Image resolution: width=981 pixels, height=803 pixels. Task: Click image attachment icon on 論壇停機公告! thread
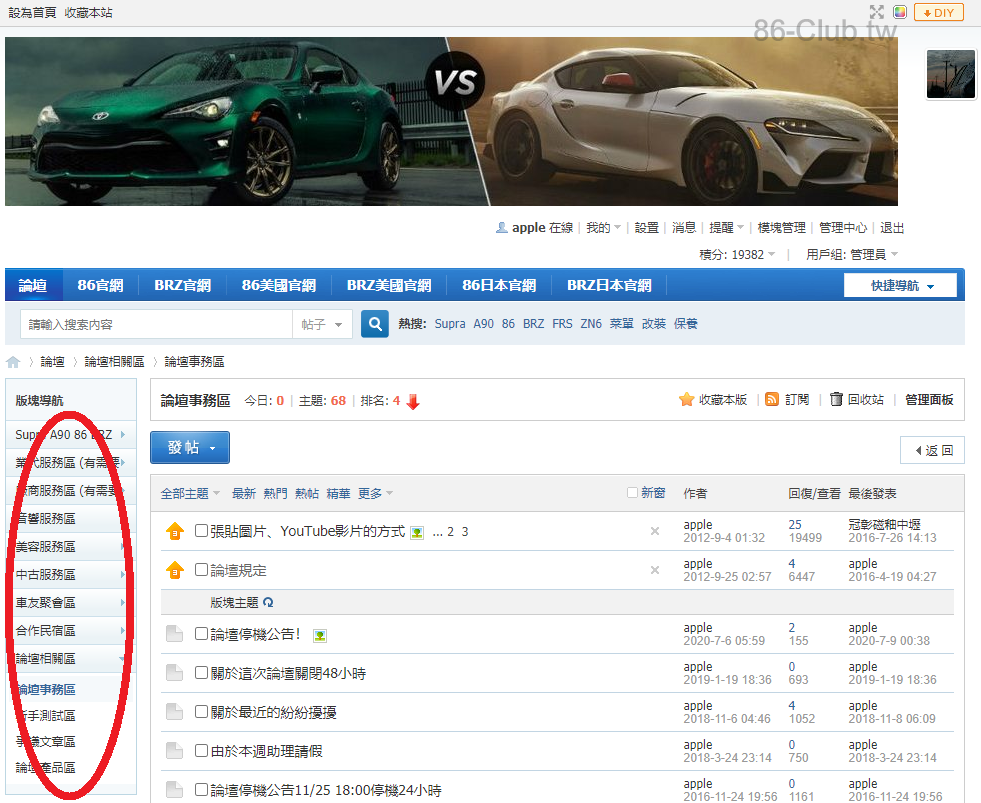click(319, 636)
